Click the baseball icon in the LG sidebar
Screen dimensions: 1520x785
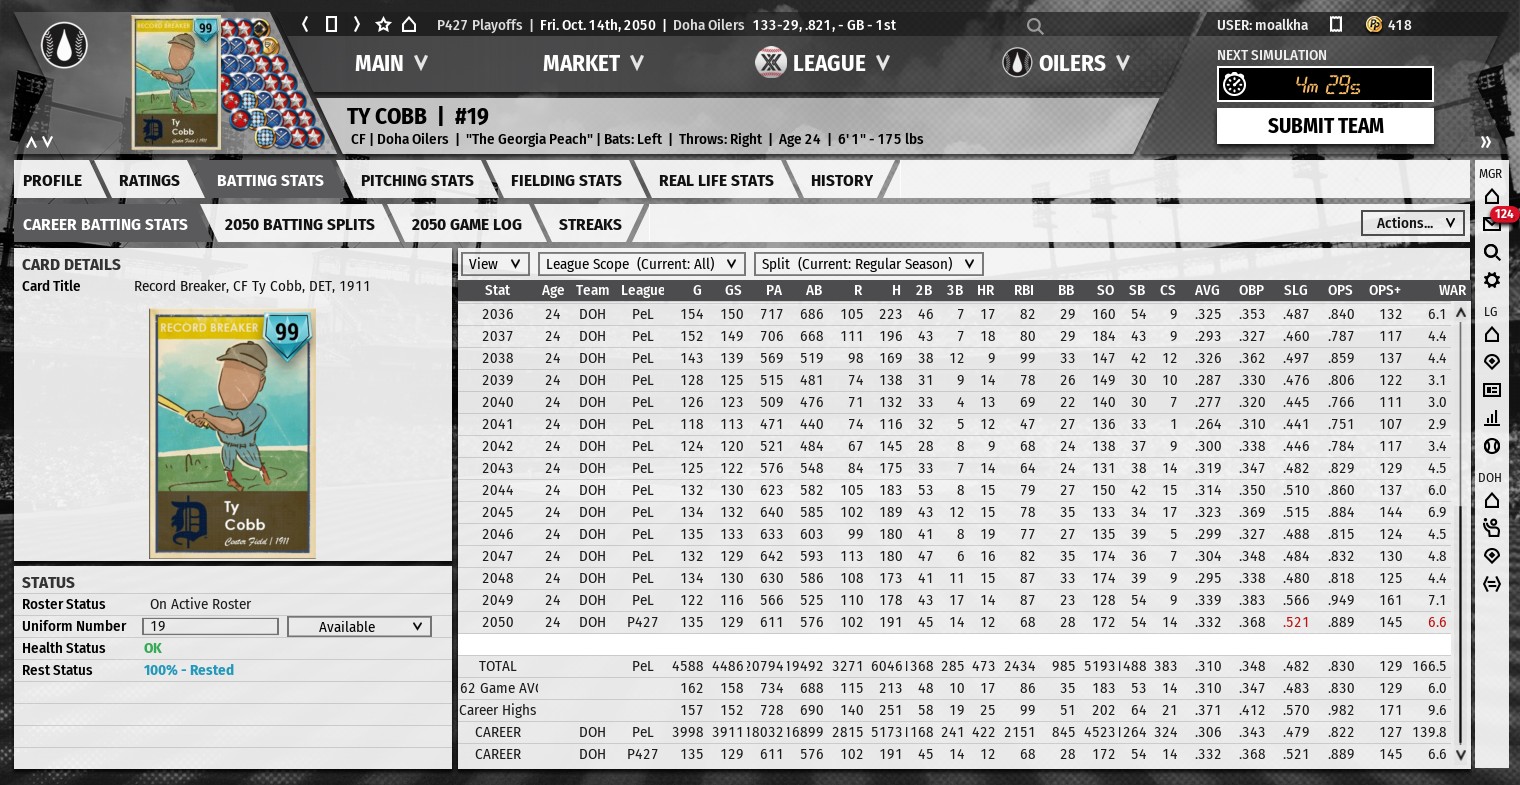[1491, 446]
